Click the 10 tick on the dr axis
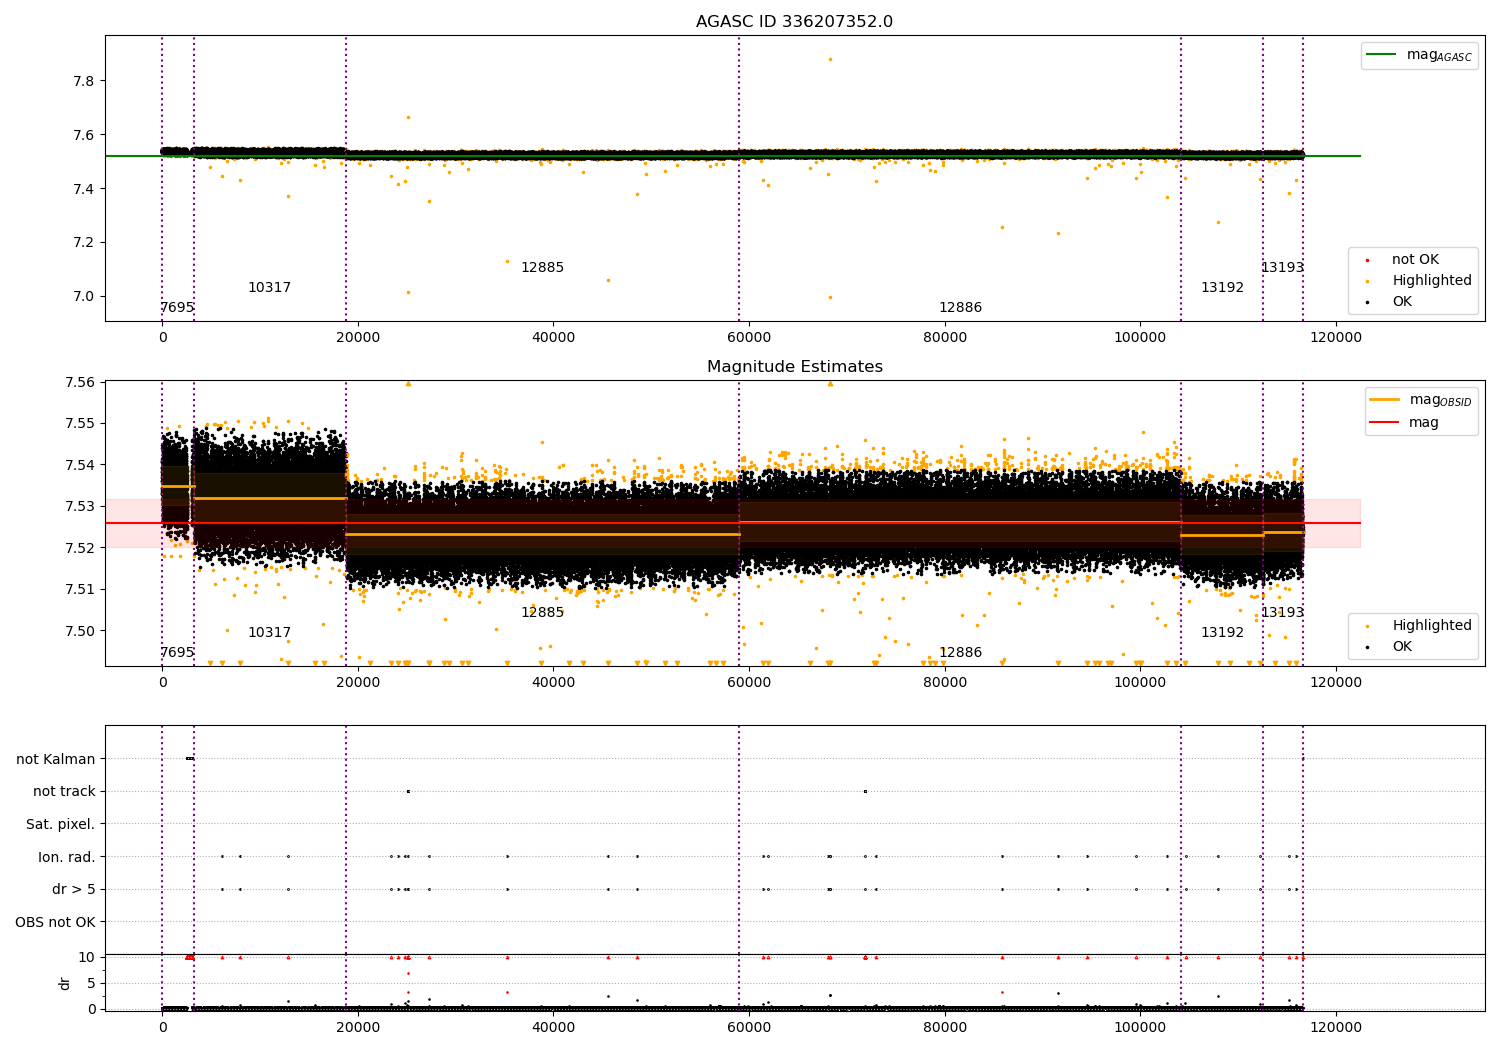The width and height of the screenshot is (1500, 1050). coord(87,957)
